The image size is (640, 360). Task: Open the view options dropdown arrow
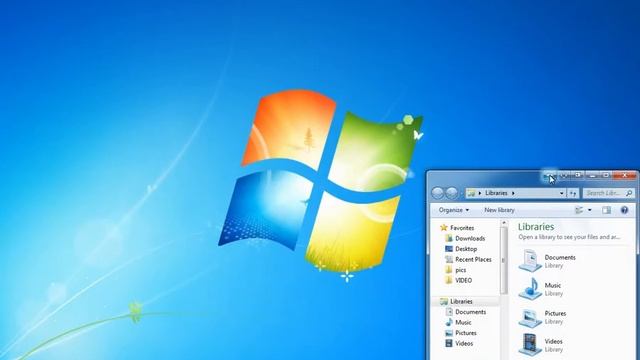pyautogui.click(x=589, y=210)
